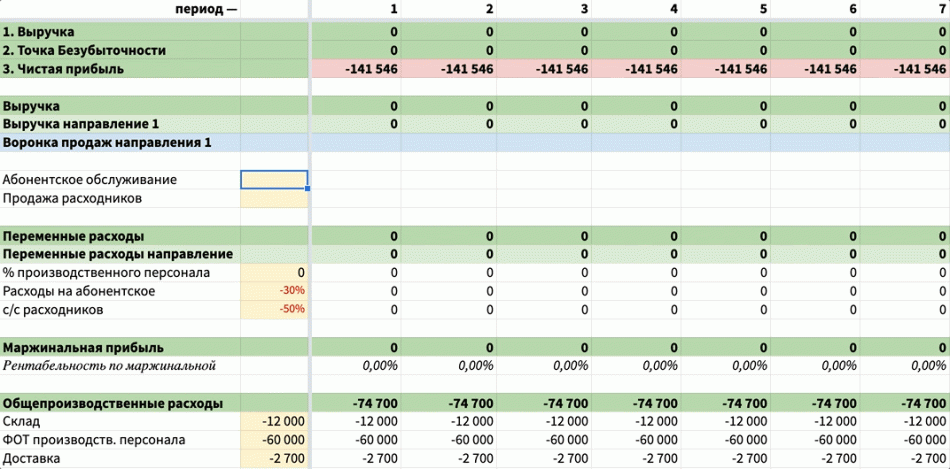Image resolution: width=950 pixels, height=469 pixels.
Task: Select the 'Выручка направление 1' label cell
Action: [x=81, y=124]
